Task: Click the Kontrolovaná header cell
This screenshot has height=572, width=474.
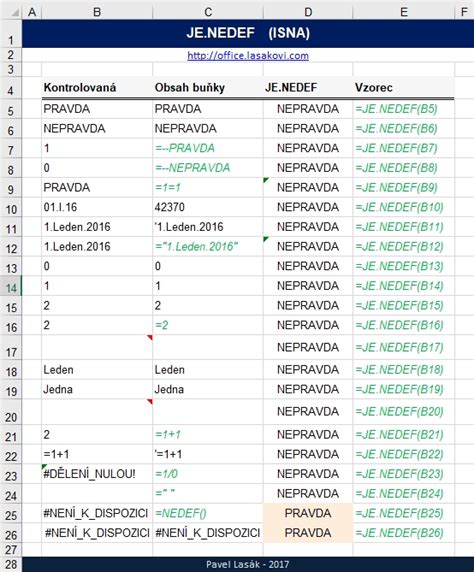Action: (x=97, y=88)
